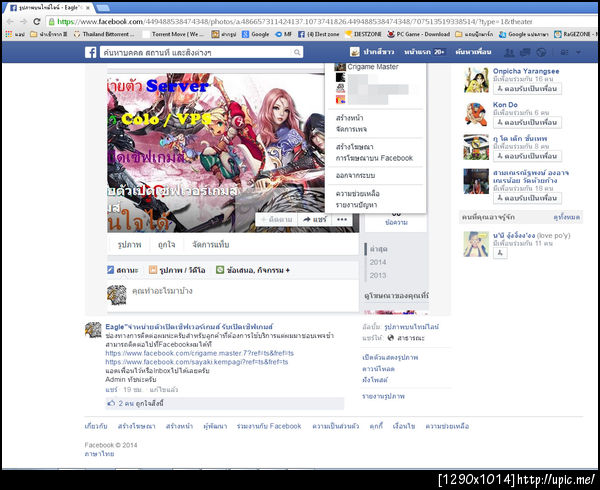This screenshot has width=600, height=490.
Task: Click the browser forward arrow
Action: point(23,22)
